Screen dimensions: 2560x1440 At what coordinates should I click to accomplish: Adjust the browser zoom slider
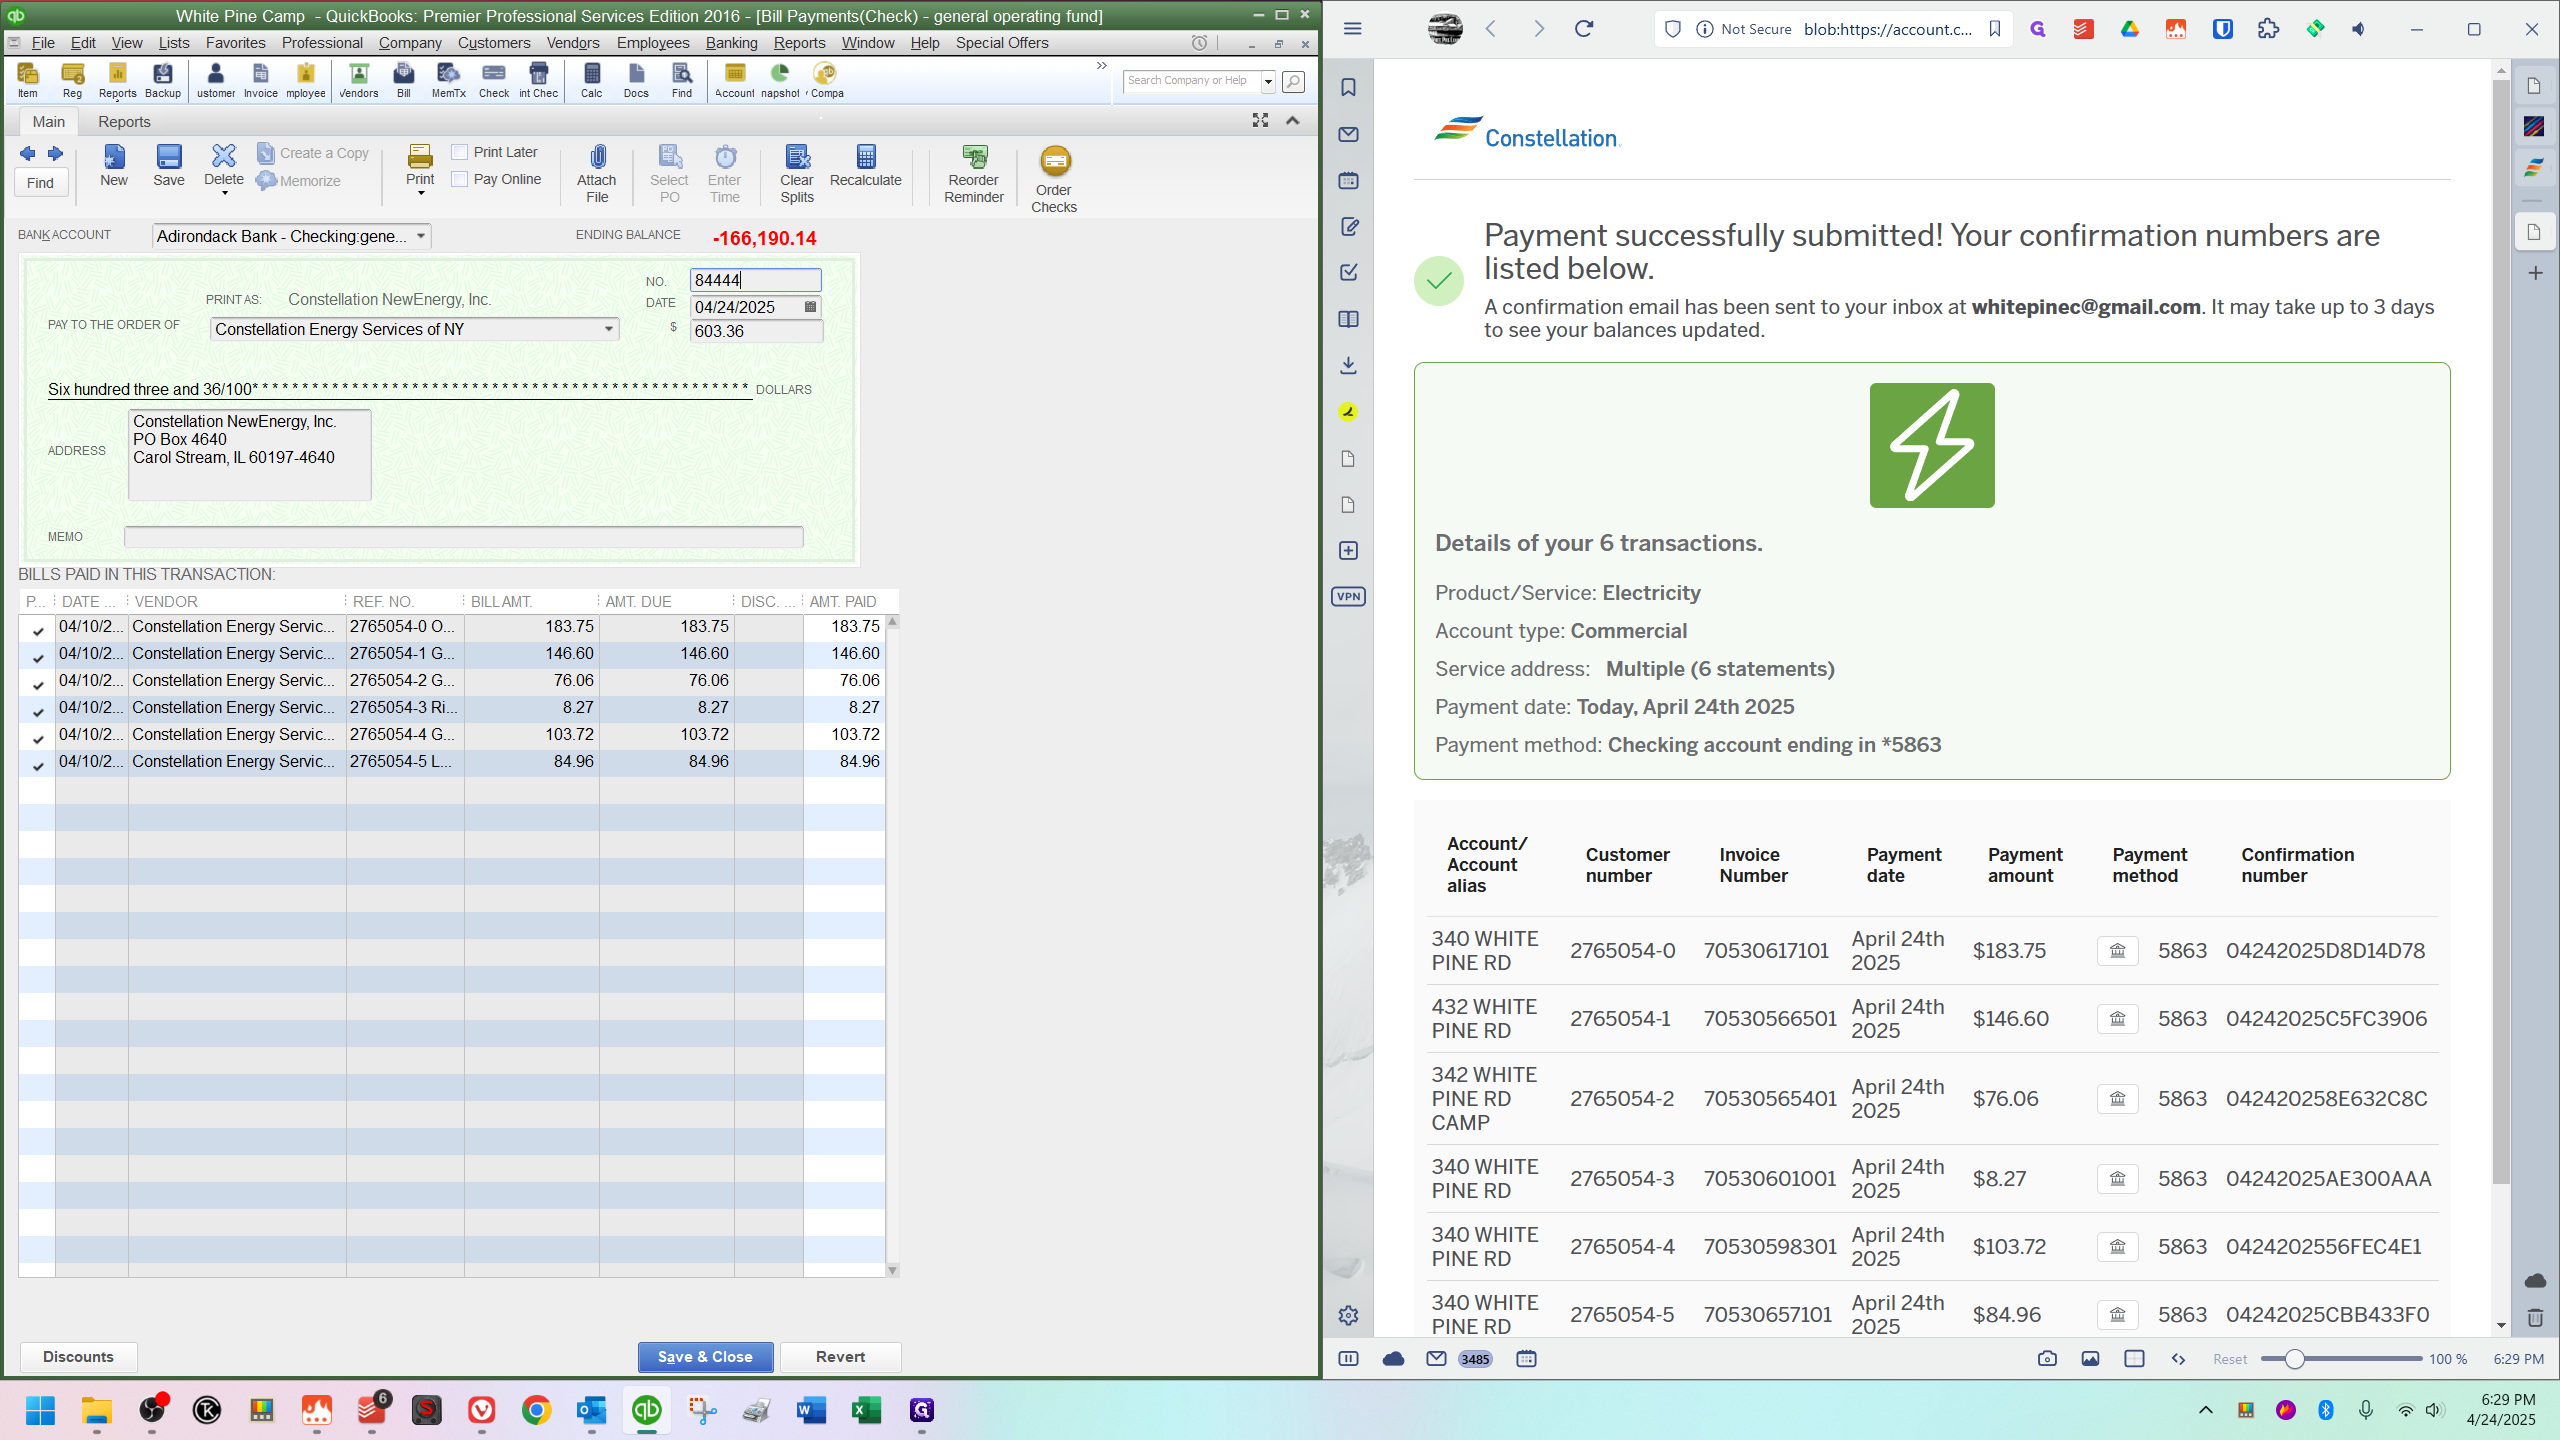[2295, 1359]
